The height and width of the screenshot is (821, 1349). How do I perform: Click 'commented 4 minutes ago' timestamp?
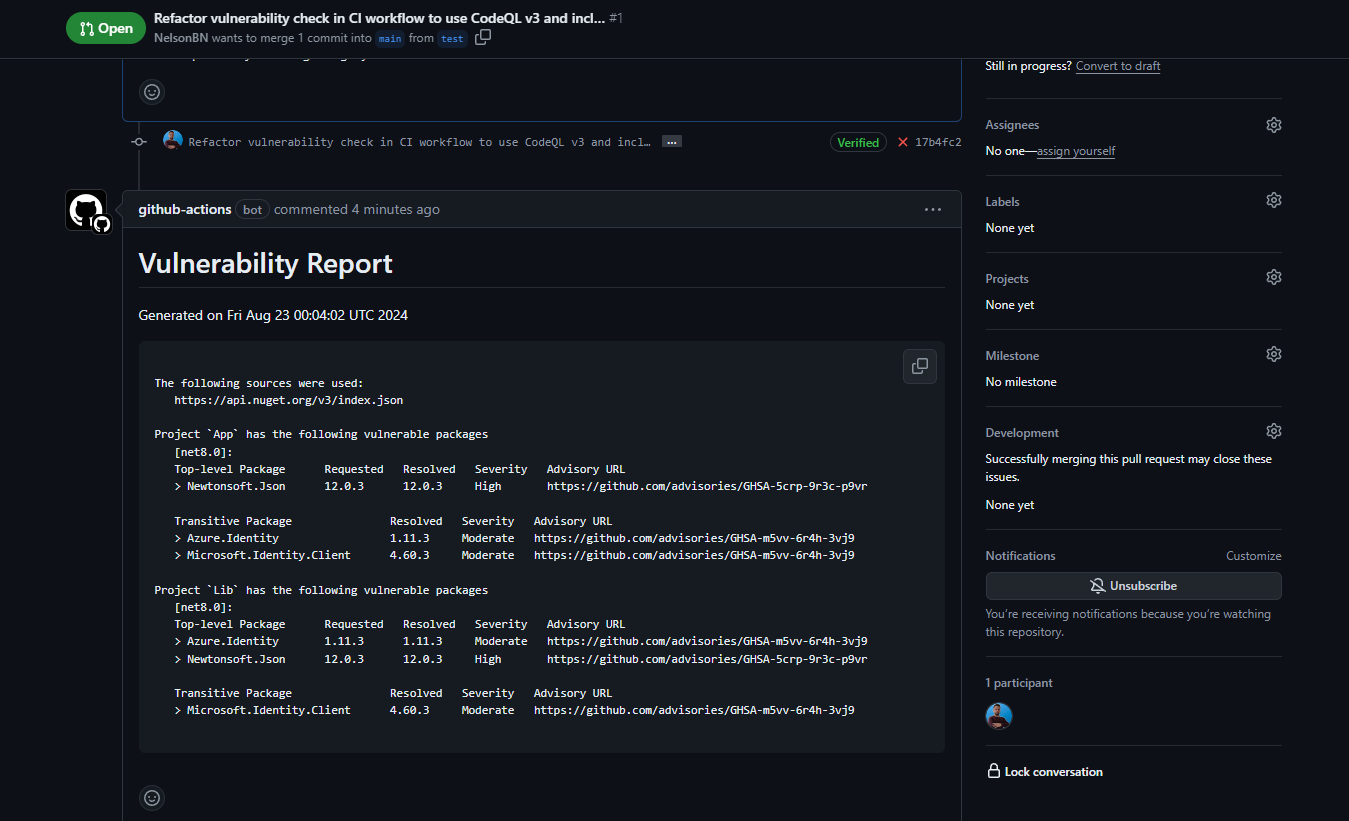tap(357, 209)
